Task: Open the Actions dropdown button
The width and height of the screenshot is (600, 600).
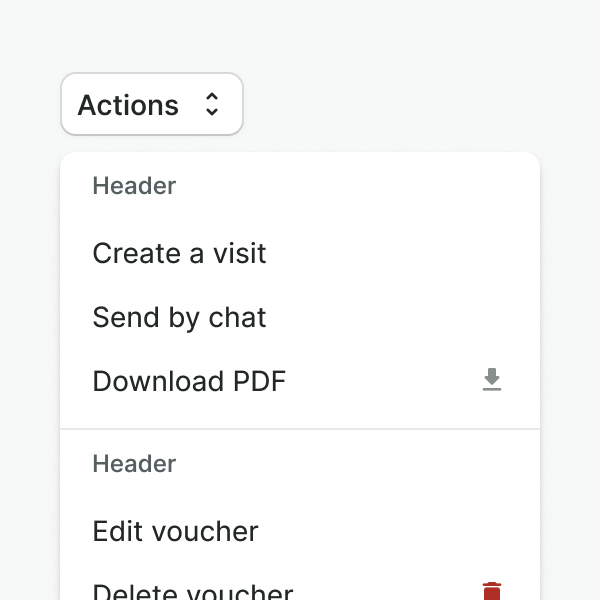Action: point(152,105)
